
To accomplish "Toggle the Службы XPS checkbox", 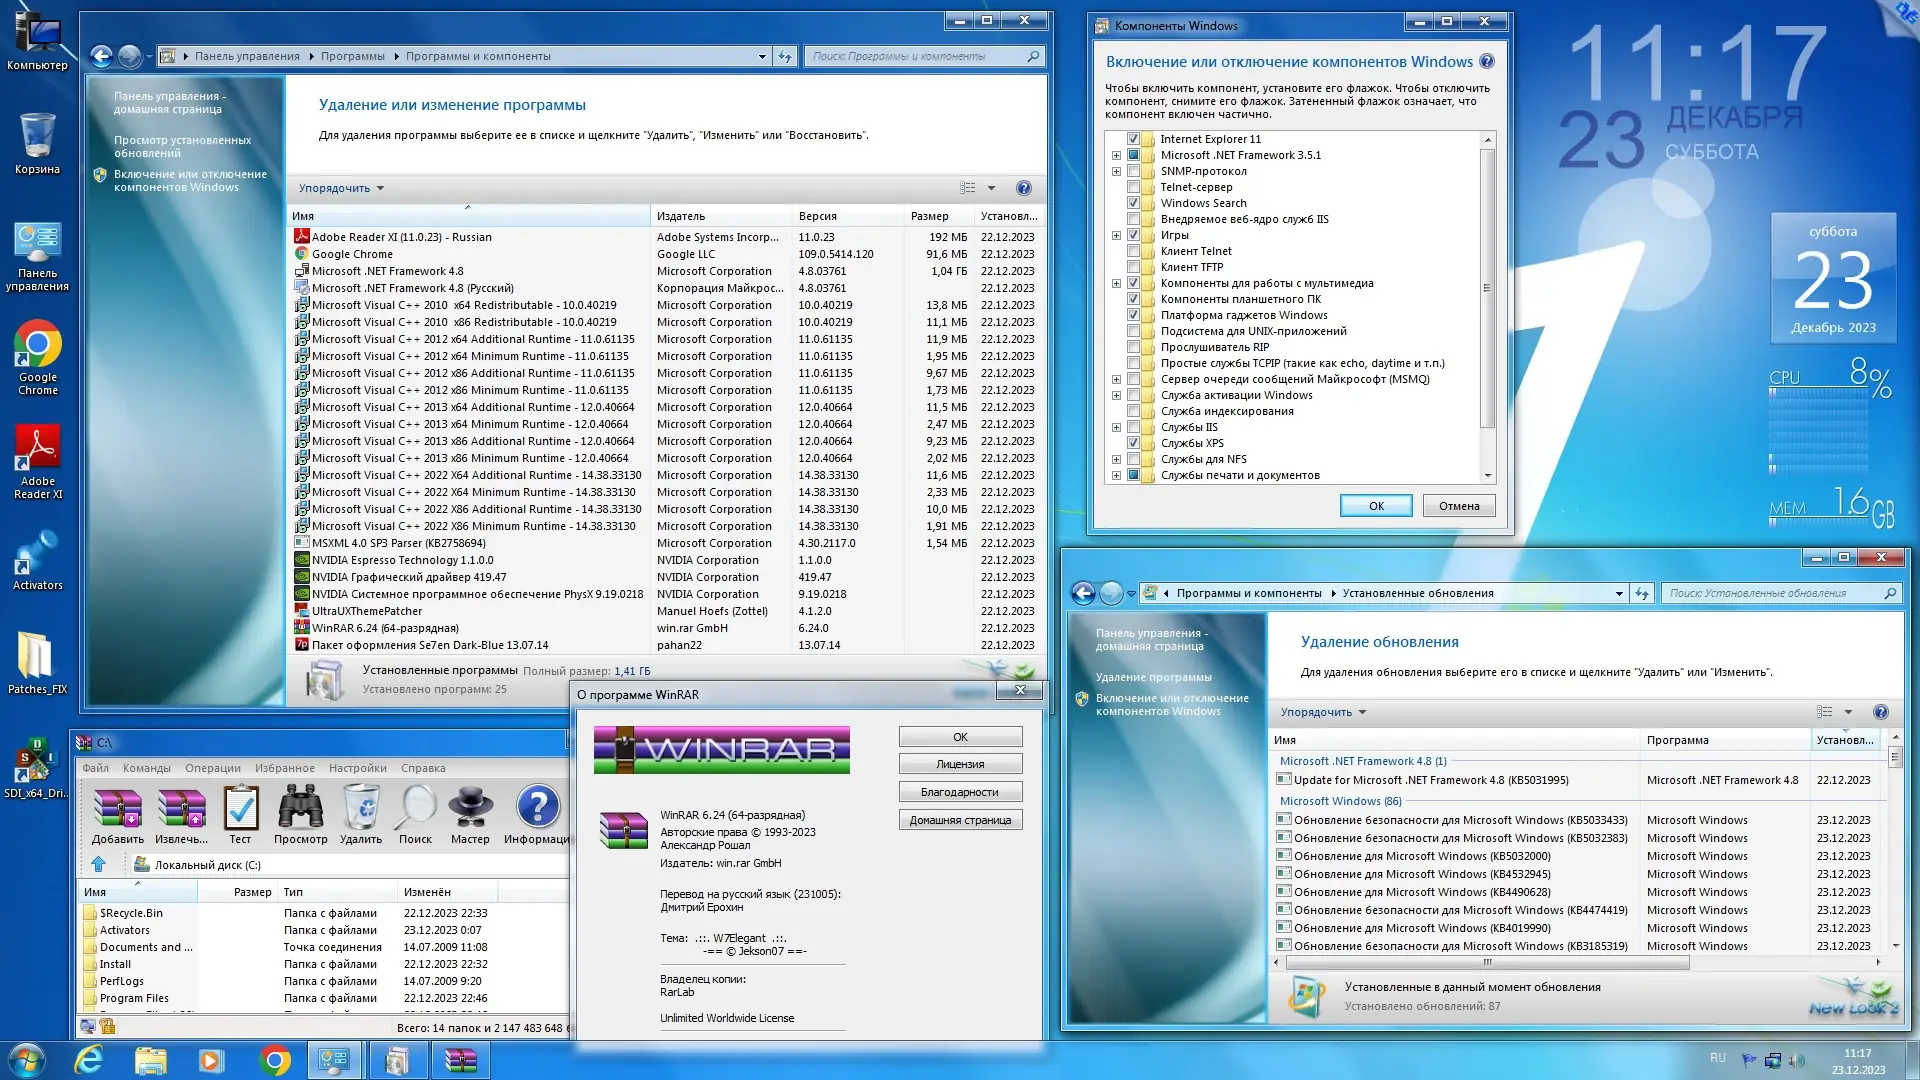I will [1133, 443].
